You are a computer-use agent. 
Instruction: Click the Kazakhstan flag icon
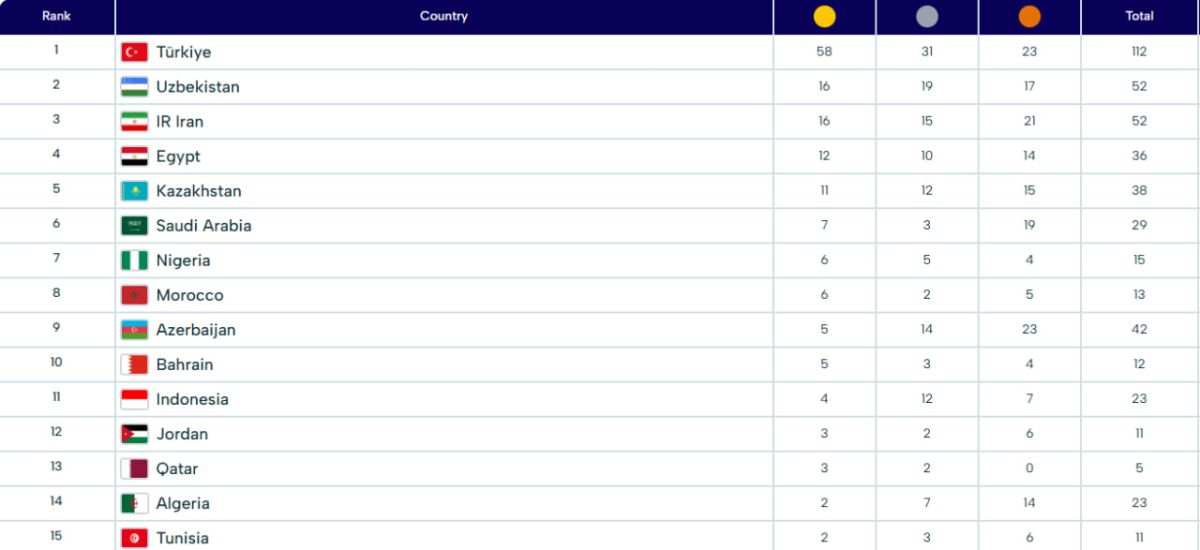tap(134, 191)
